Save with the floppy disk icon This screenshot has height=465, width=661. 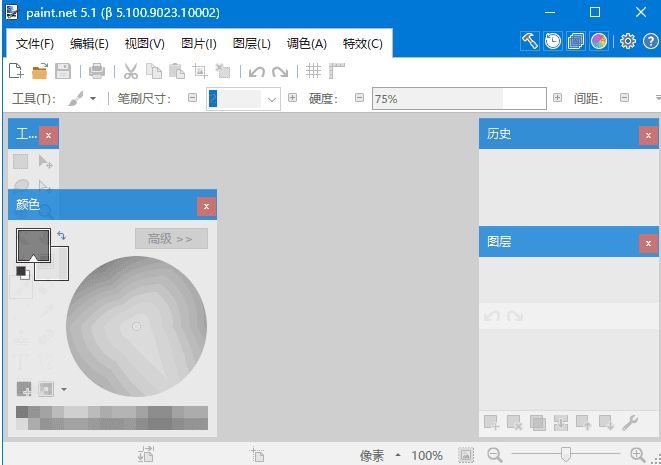pyautogui.click(x=63, y=71)
